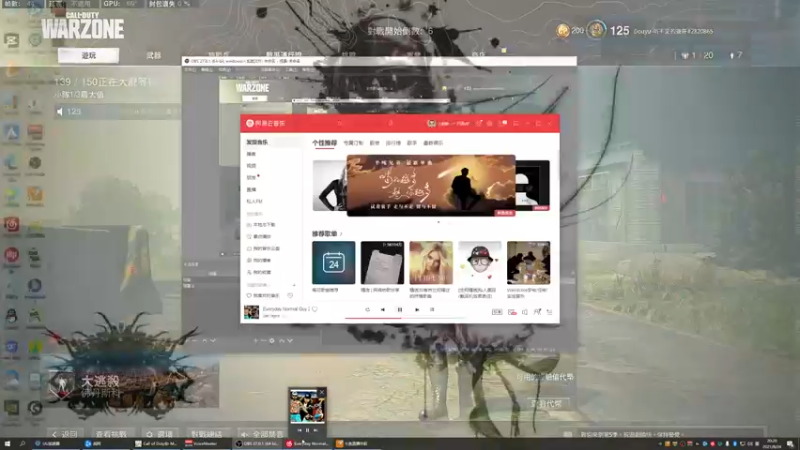Open settings gear icon in NetEase title bar

[490, 123]
